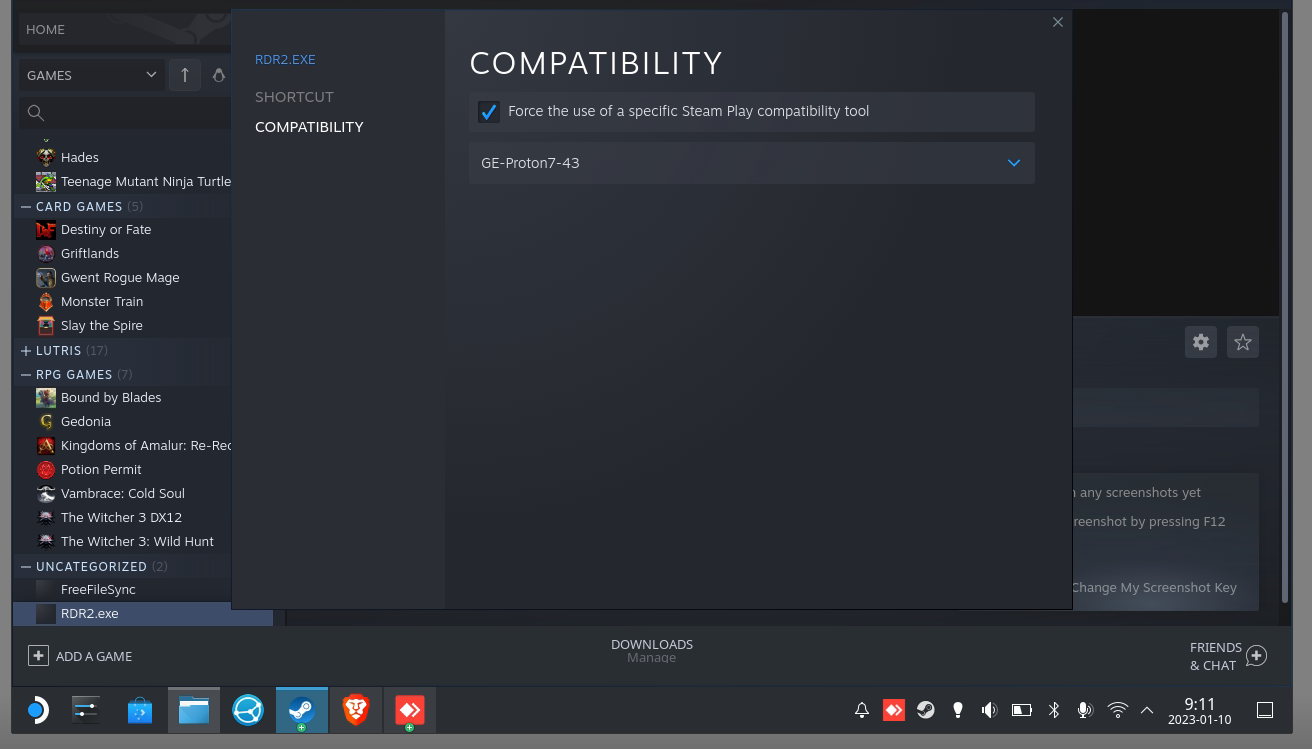Open Downloads Manage panel

click(x=652, y=651)
